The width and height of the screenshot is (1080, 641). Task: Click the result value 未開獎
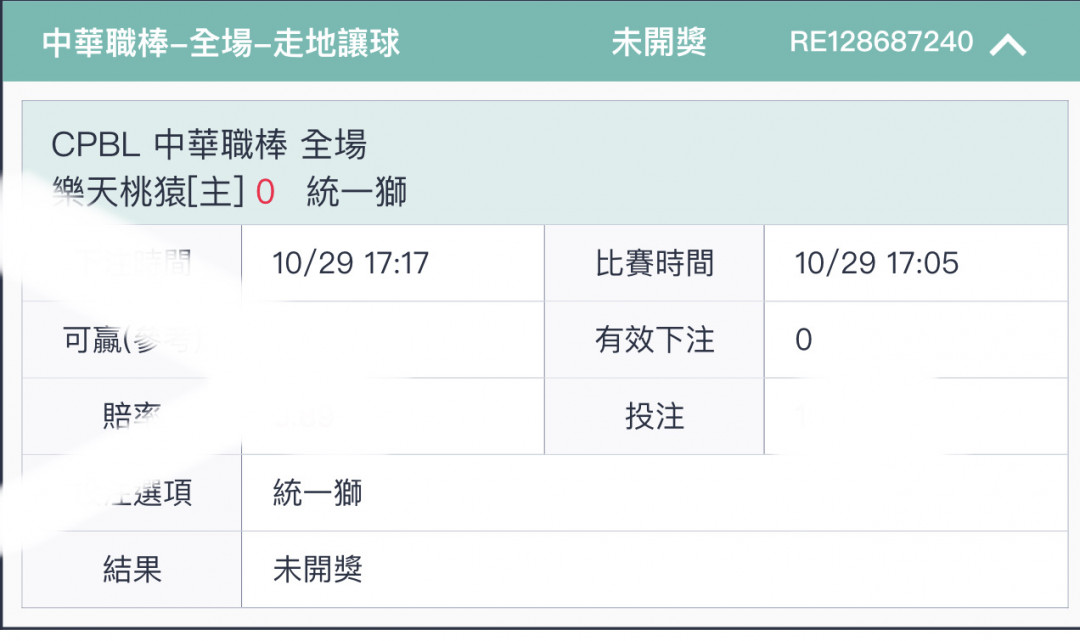318,569
